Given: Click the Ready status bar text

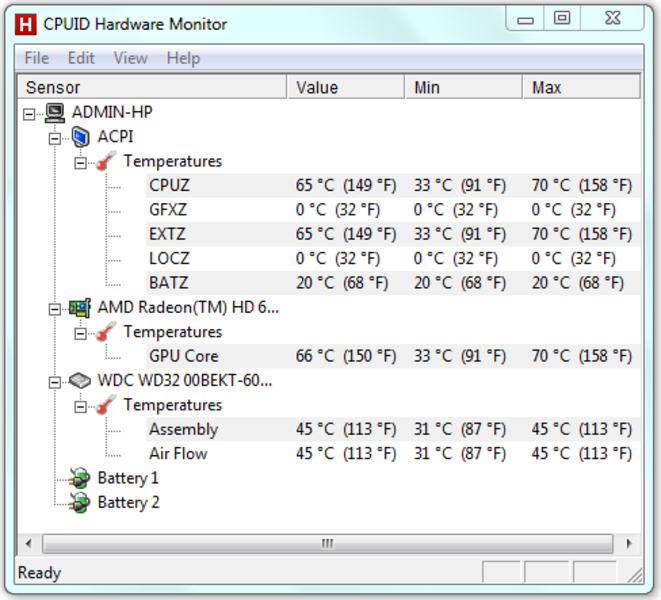Looking at the screenshot, I should point(39,573).
